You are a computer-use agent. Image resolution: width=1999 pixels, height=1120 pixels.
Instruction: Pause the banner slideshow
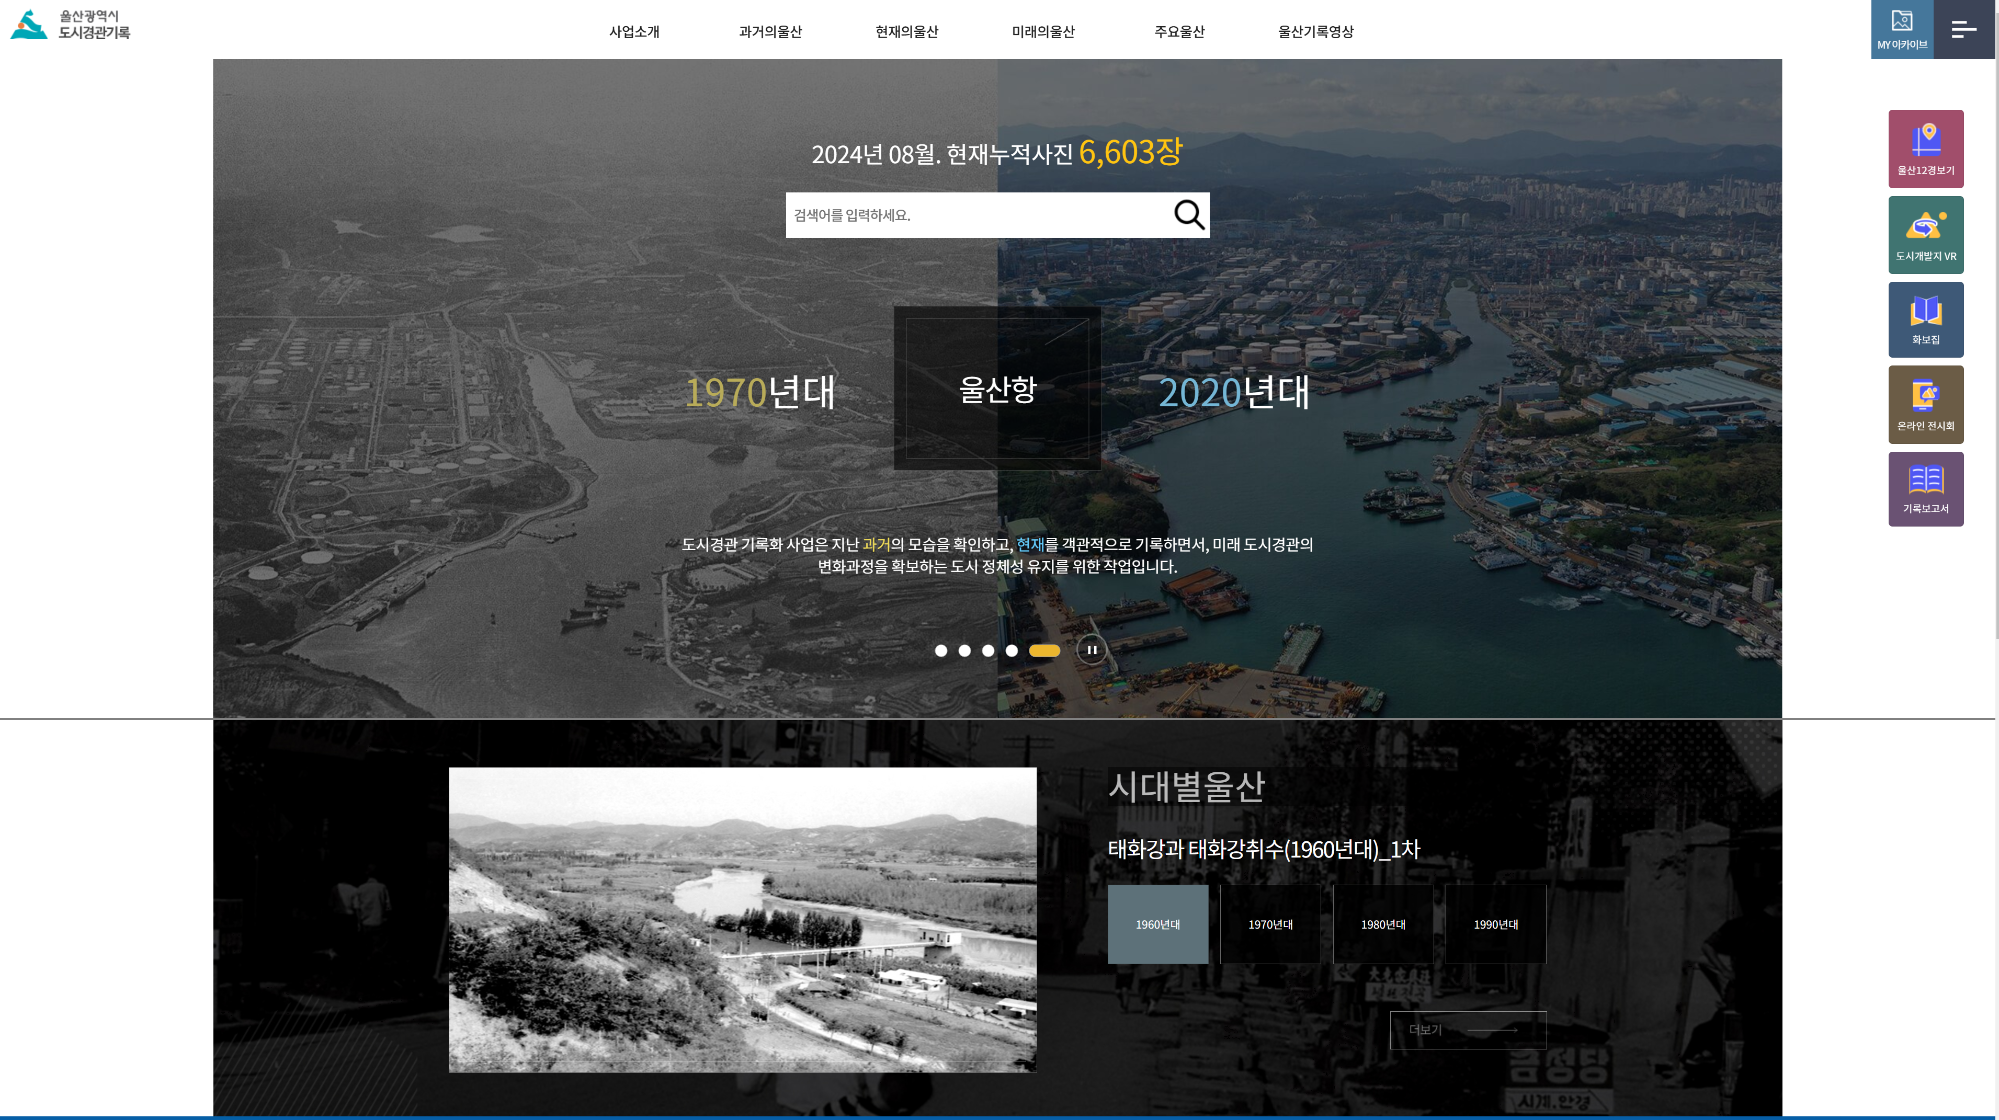pos(1091,650)
